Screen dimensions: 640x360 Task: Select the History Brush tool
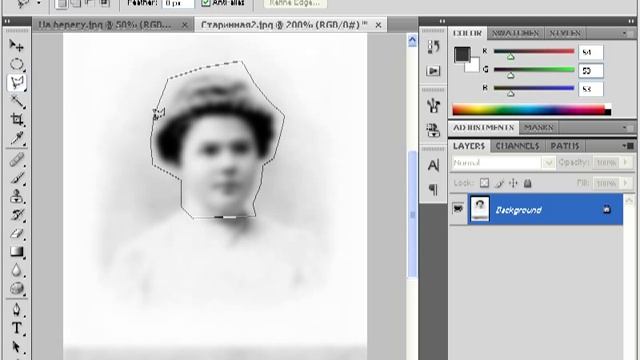pyautogui.click(x=16, y=215)
